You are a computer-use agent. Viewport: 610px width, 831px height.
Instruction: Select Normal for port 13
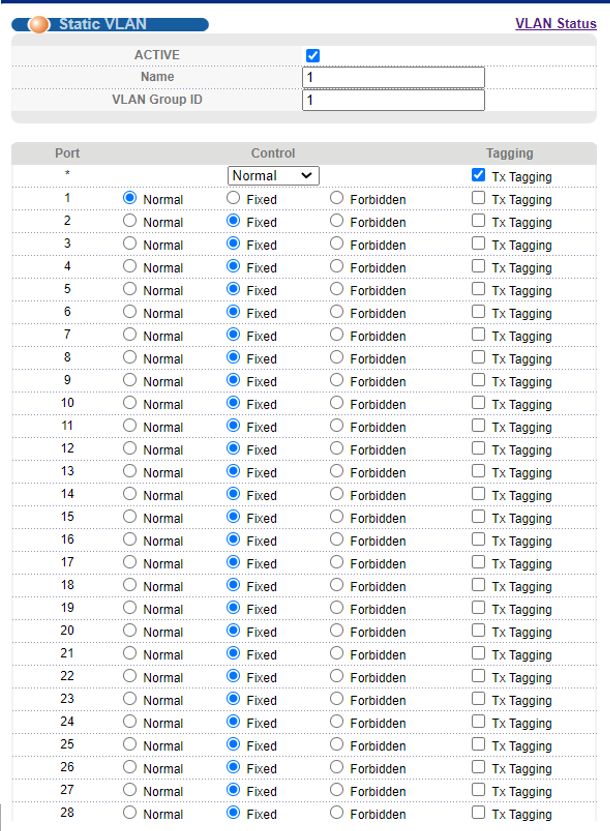130,471
